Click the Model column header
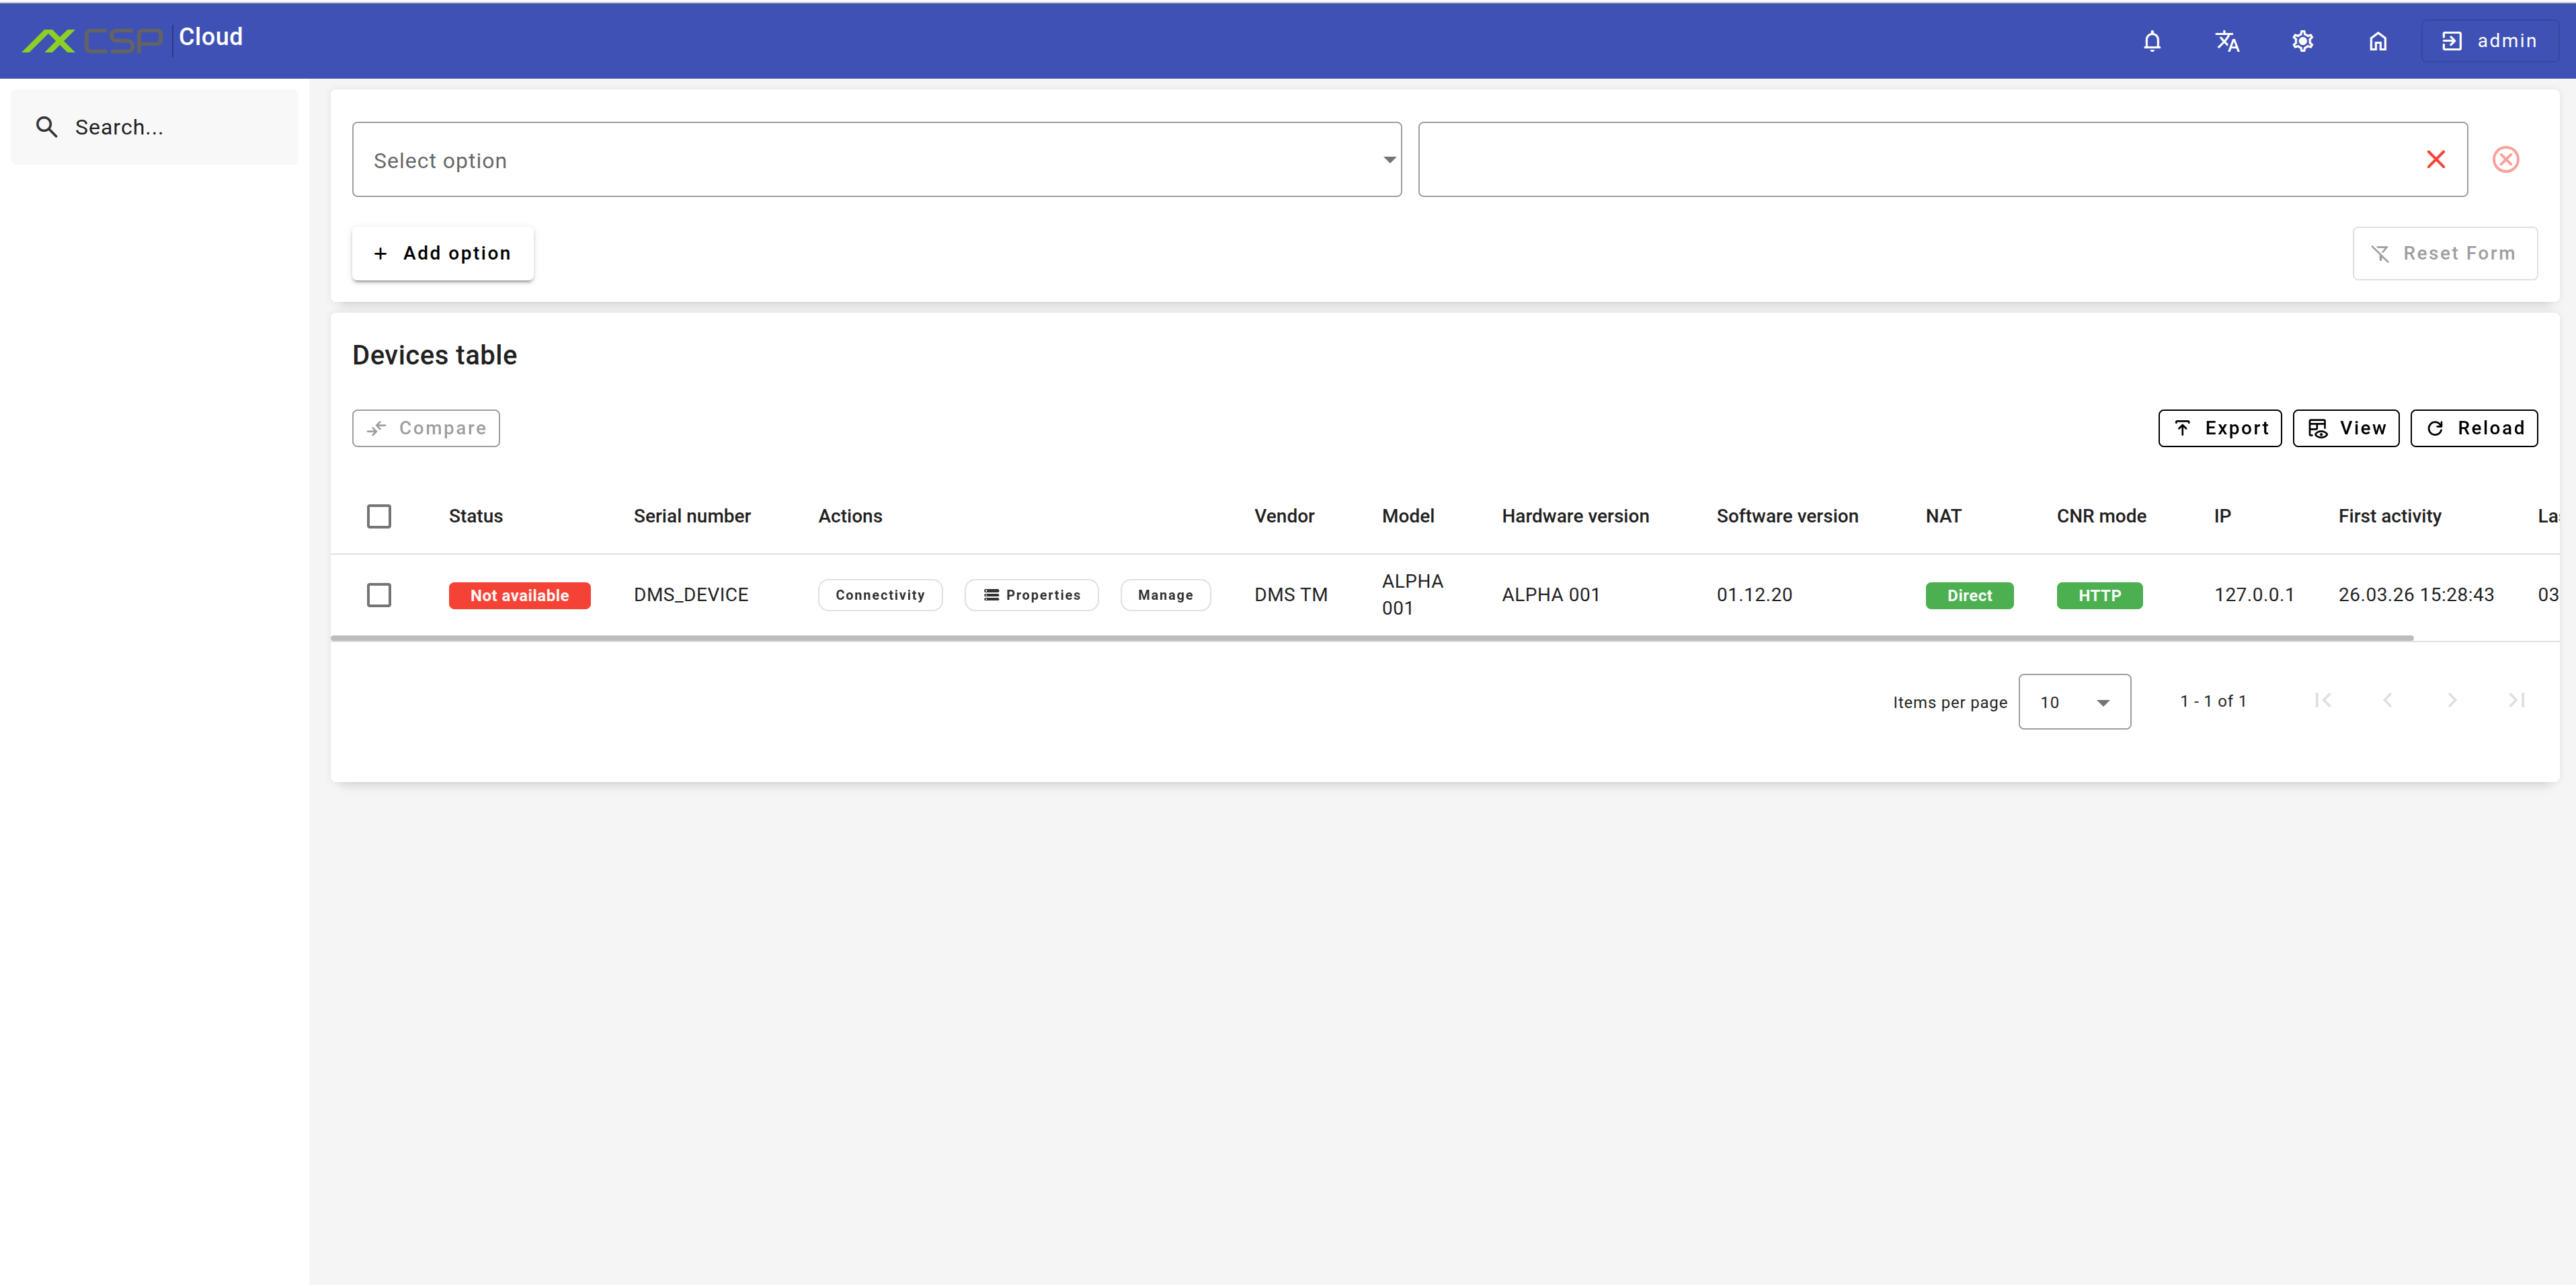 click(1408, 516)
